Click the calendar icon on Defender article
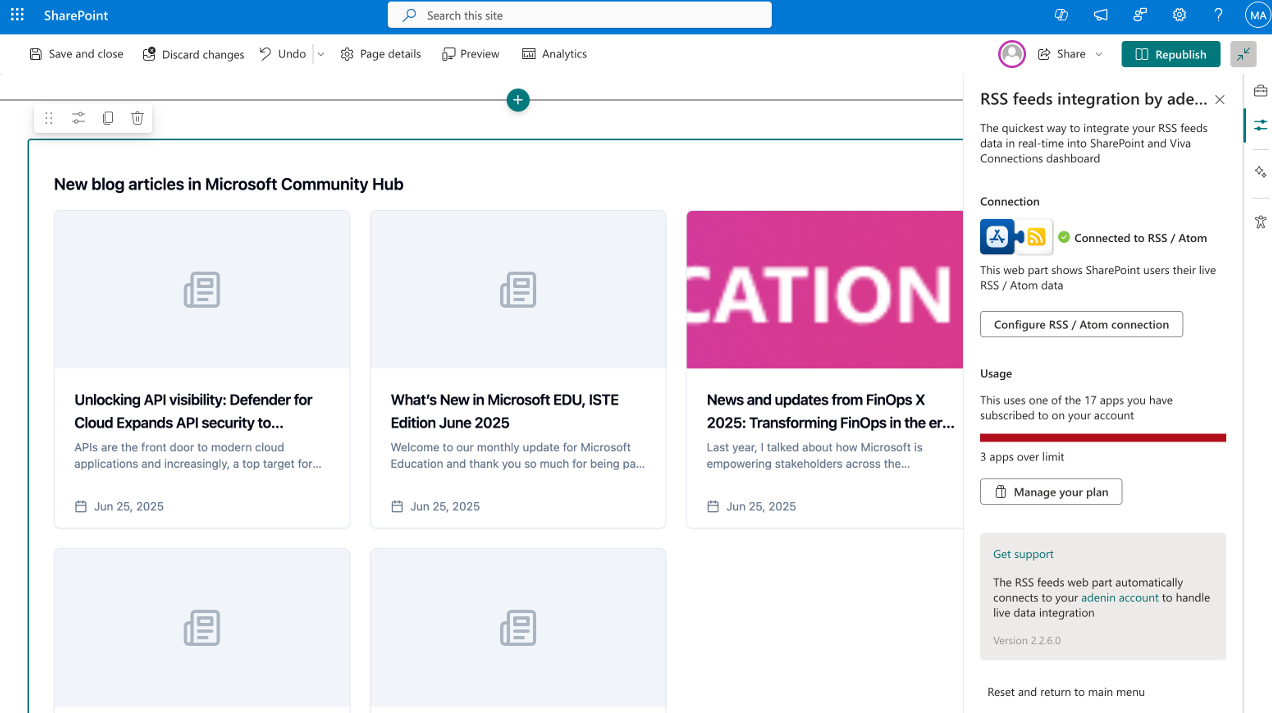1272x713 pixels. [81, 507]
